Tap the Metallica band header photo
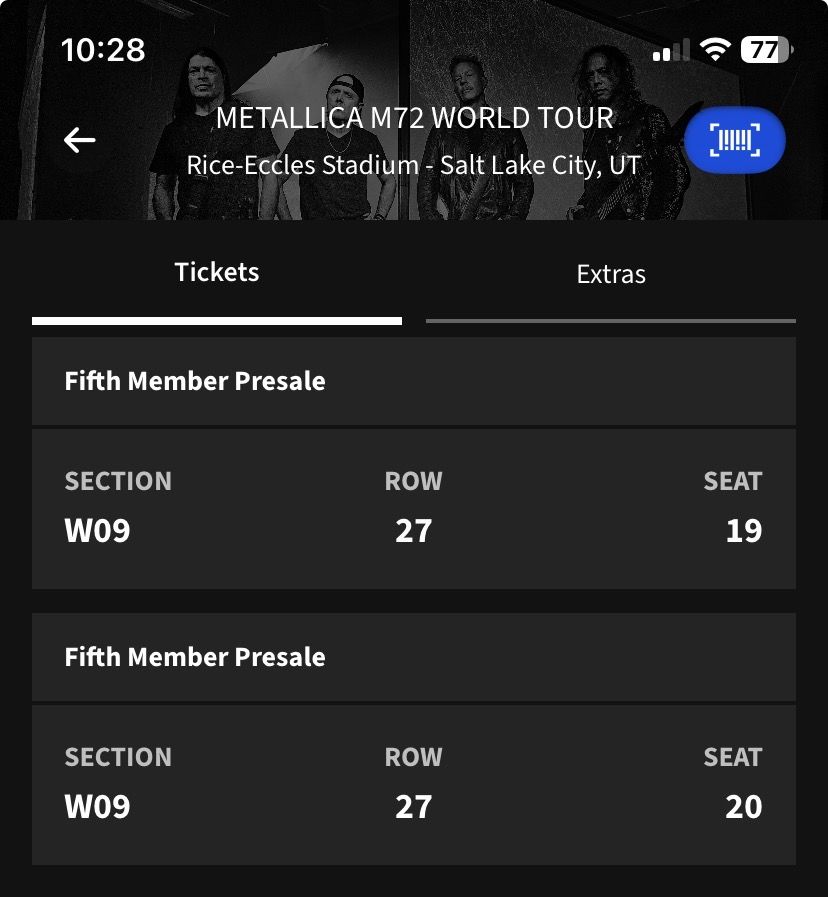This screenshot has width=828, height=897. point(414,110)
